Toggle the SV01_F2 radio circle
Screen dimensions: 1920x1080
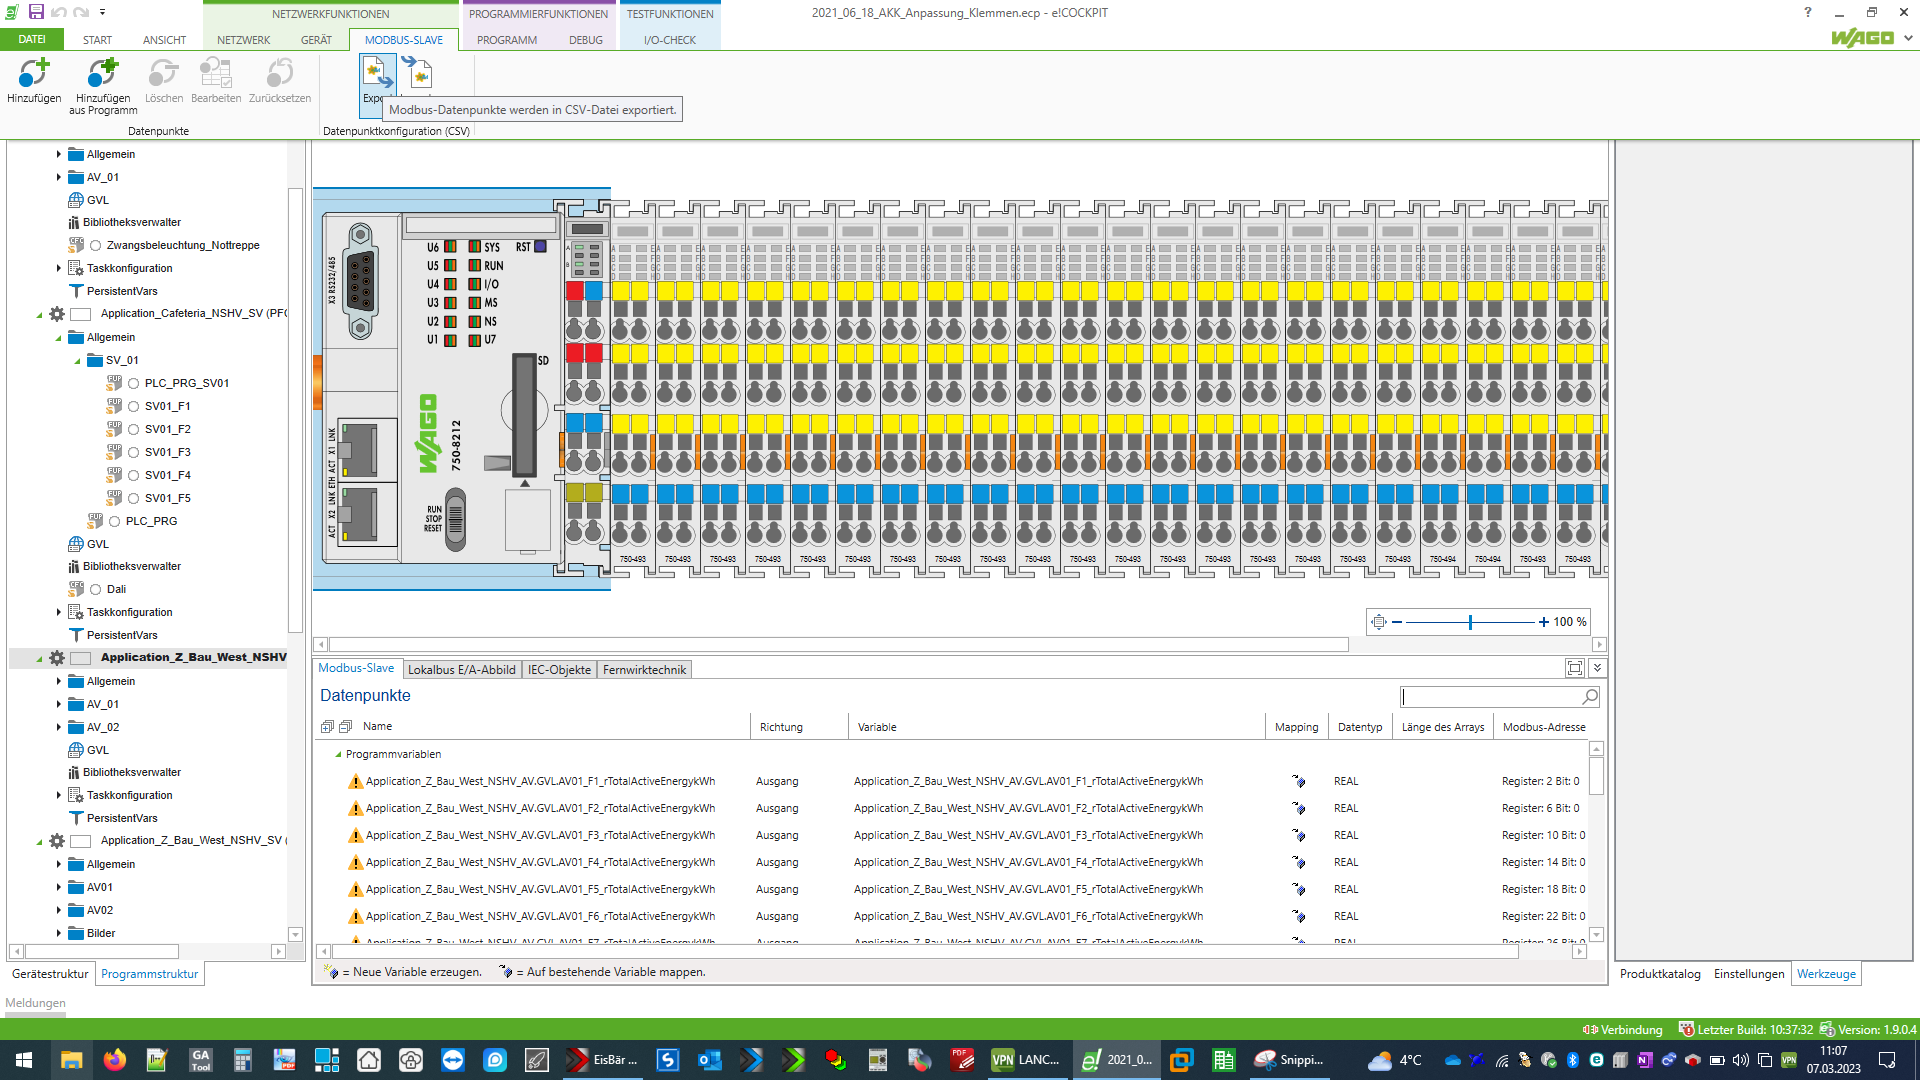pos(133,430)
